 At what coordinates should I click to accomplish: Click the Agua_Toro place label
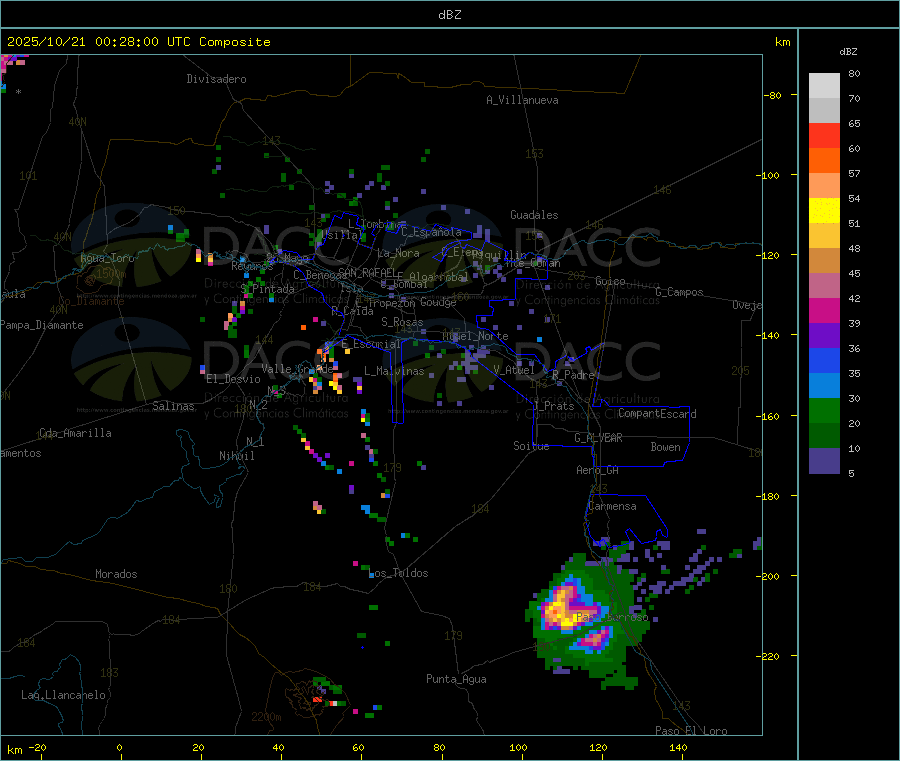(x=107, y=258)
